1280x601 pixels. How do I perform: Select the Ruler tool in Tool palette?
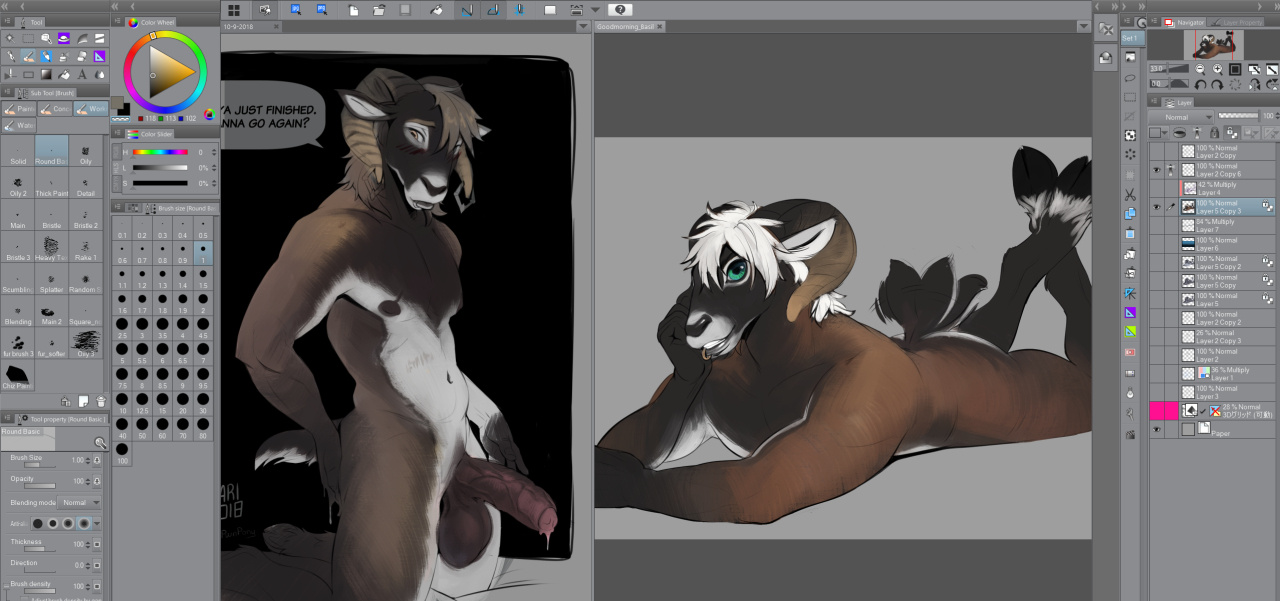click(x=99, y=56)
